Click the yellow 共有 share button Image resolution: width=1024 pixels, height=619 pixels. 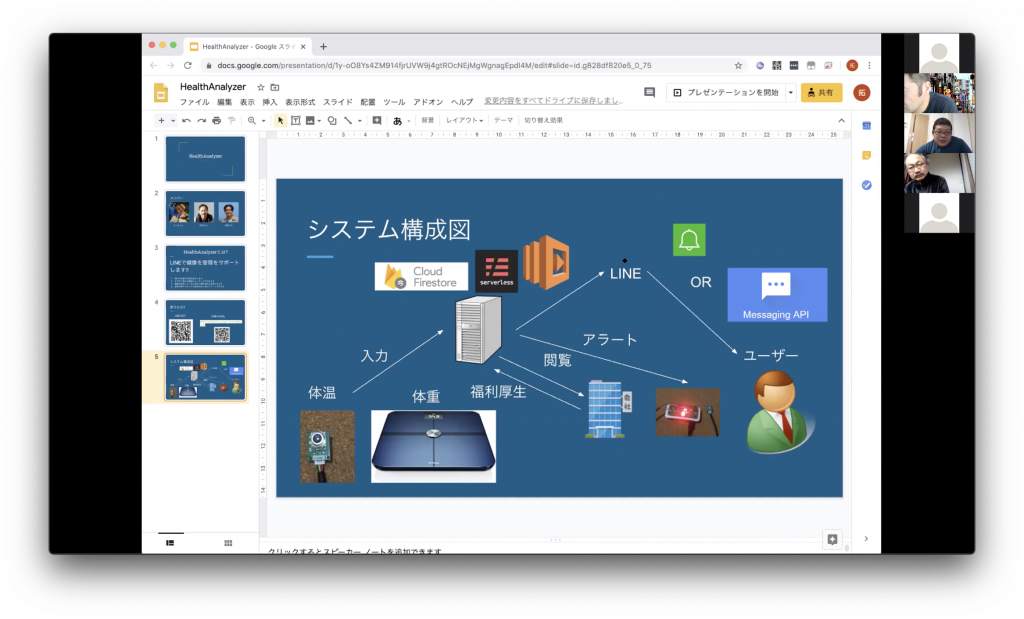pyautogui.click(x=821, y=93)
